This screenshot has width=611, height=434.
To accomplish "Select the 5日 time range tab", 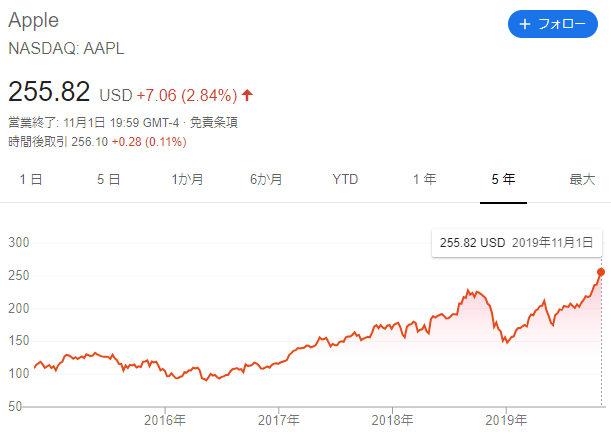I will click(x=109, y=180).
